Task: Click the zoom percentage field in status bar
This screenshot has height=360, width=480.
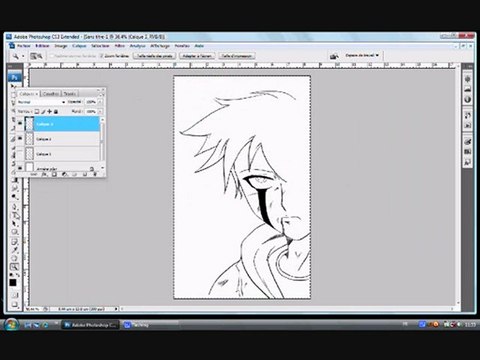Action: (33, 309)
